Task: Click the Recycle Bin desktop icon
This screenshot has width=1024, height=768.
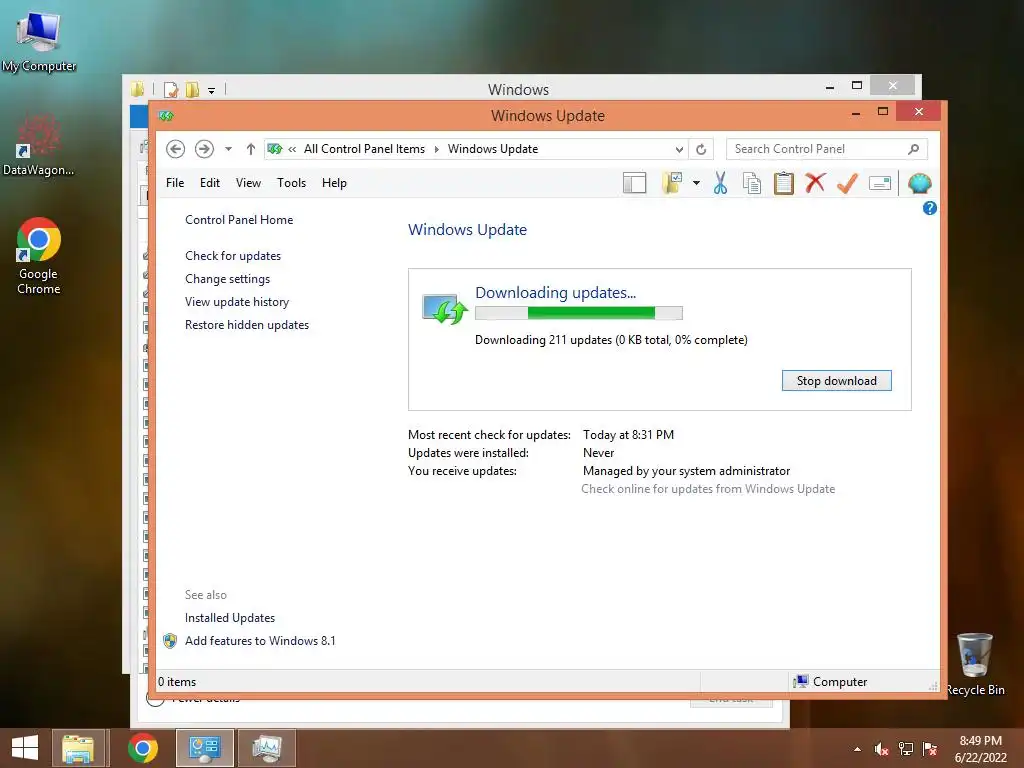Action: click(x=975, y=664)
